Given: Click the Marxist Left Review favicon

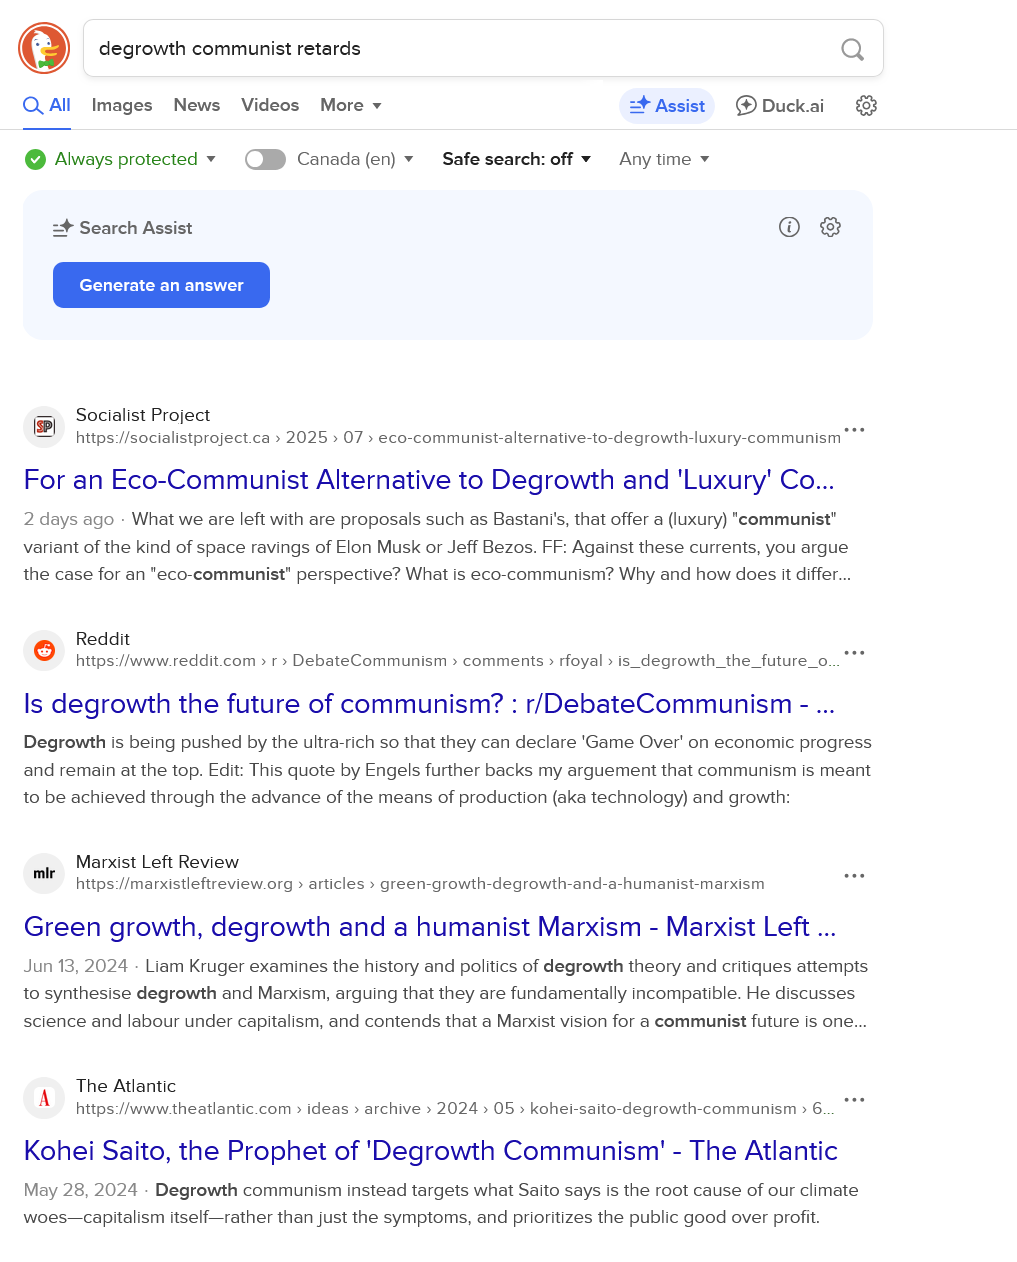Looking at the screenshot, I should (x=44, y=874).
